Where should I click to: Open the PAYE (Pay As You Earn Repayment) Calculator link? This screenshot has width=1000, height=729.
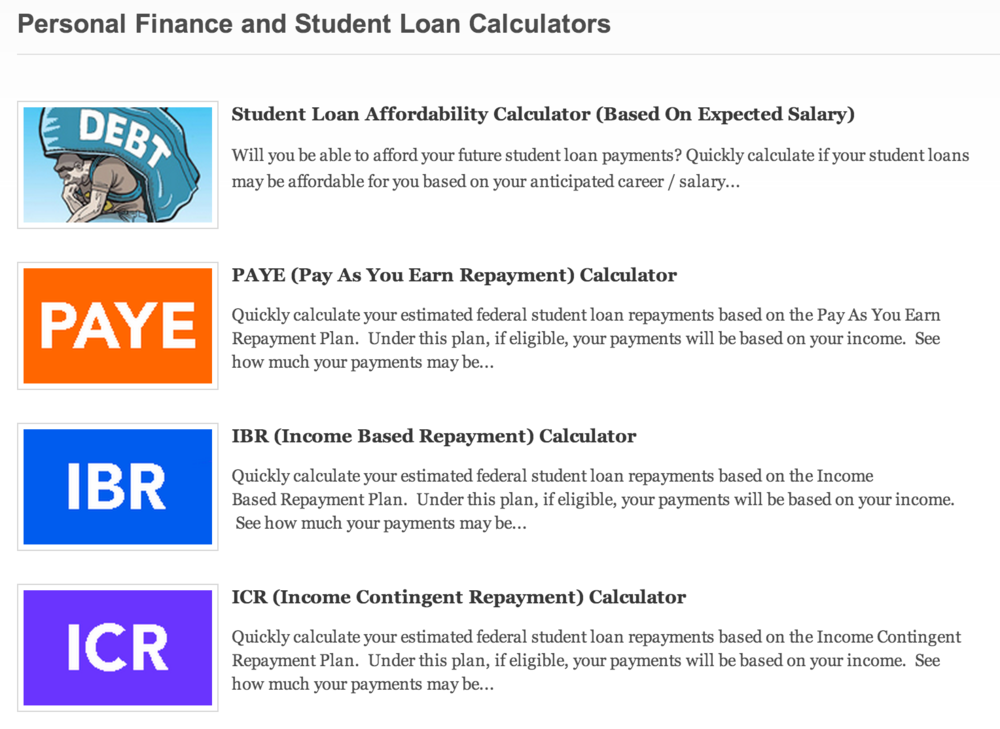point(454,275)
